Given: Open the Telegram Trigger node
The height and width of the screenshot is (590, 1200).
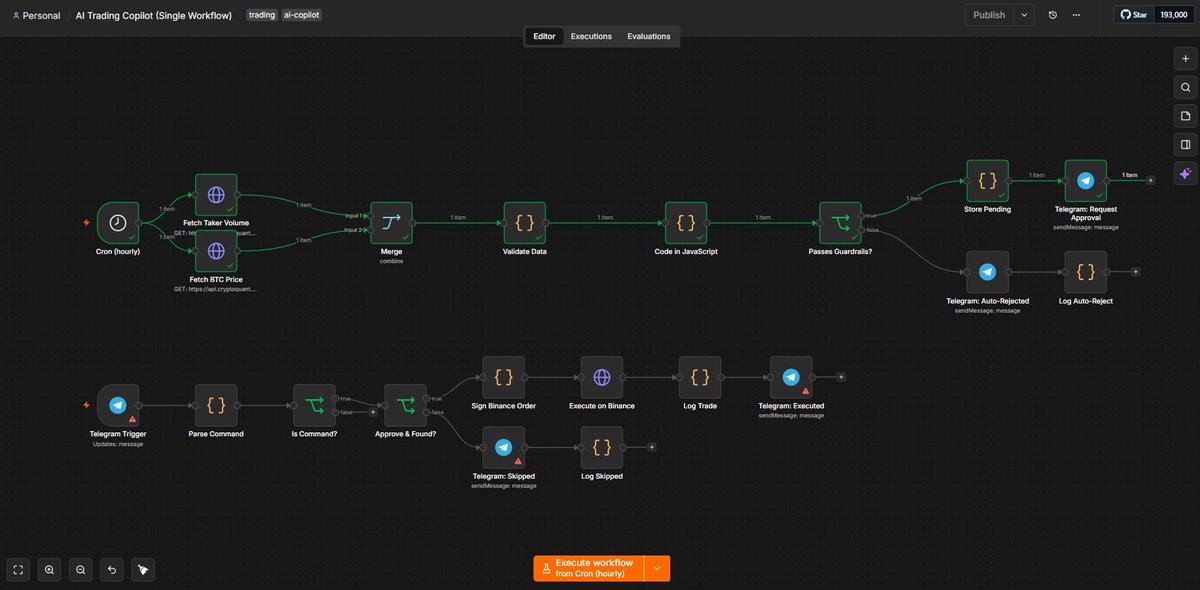Looking at the screenshot, I should tap(118, 405).
